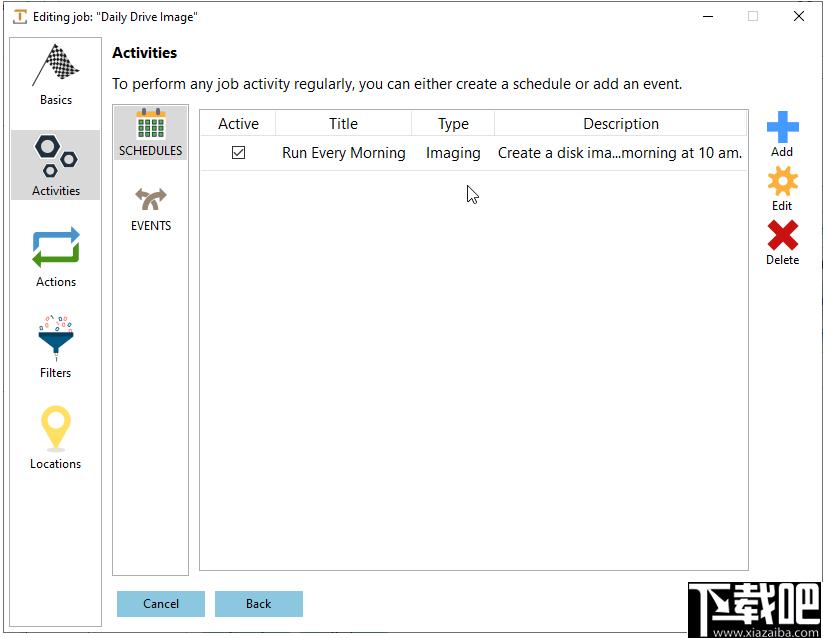Click the Active column header
This screenshot has width=823, height=638.
[x=238, y=124]
